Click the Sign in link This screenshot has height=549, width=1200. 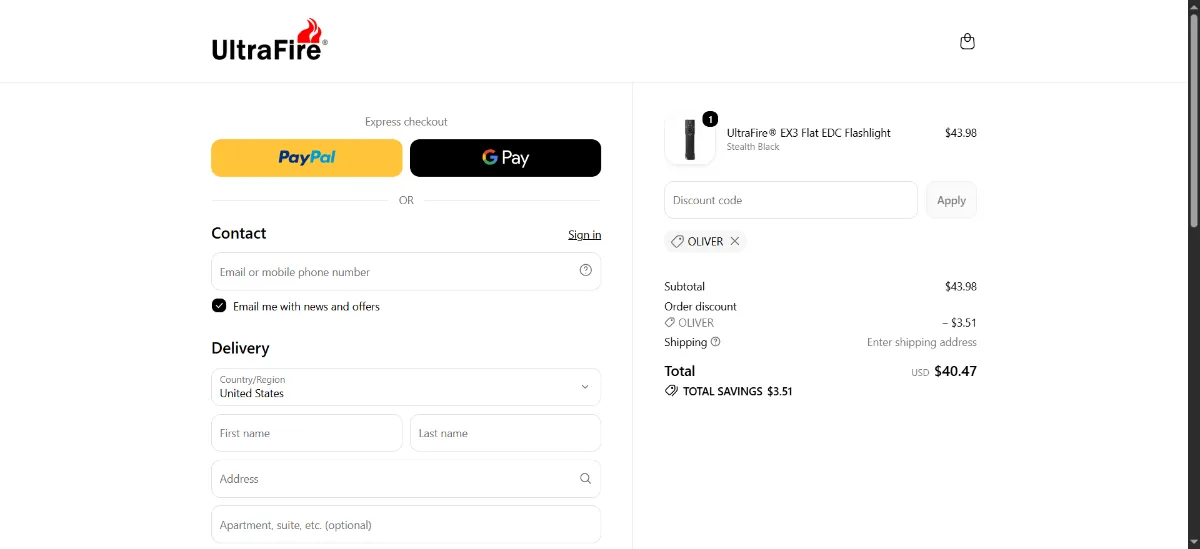585,235
